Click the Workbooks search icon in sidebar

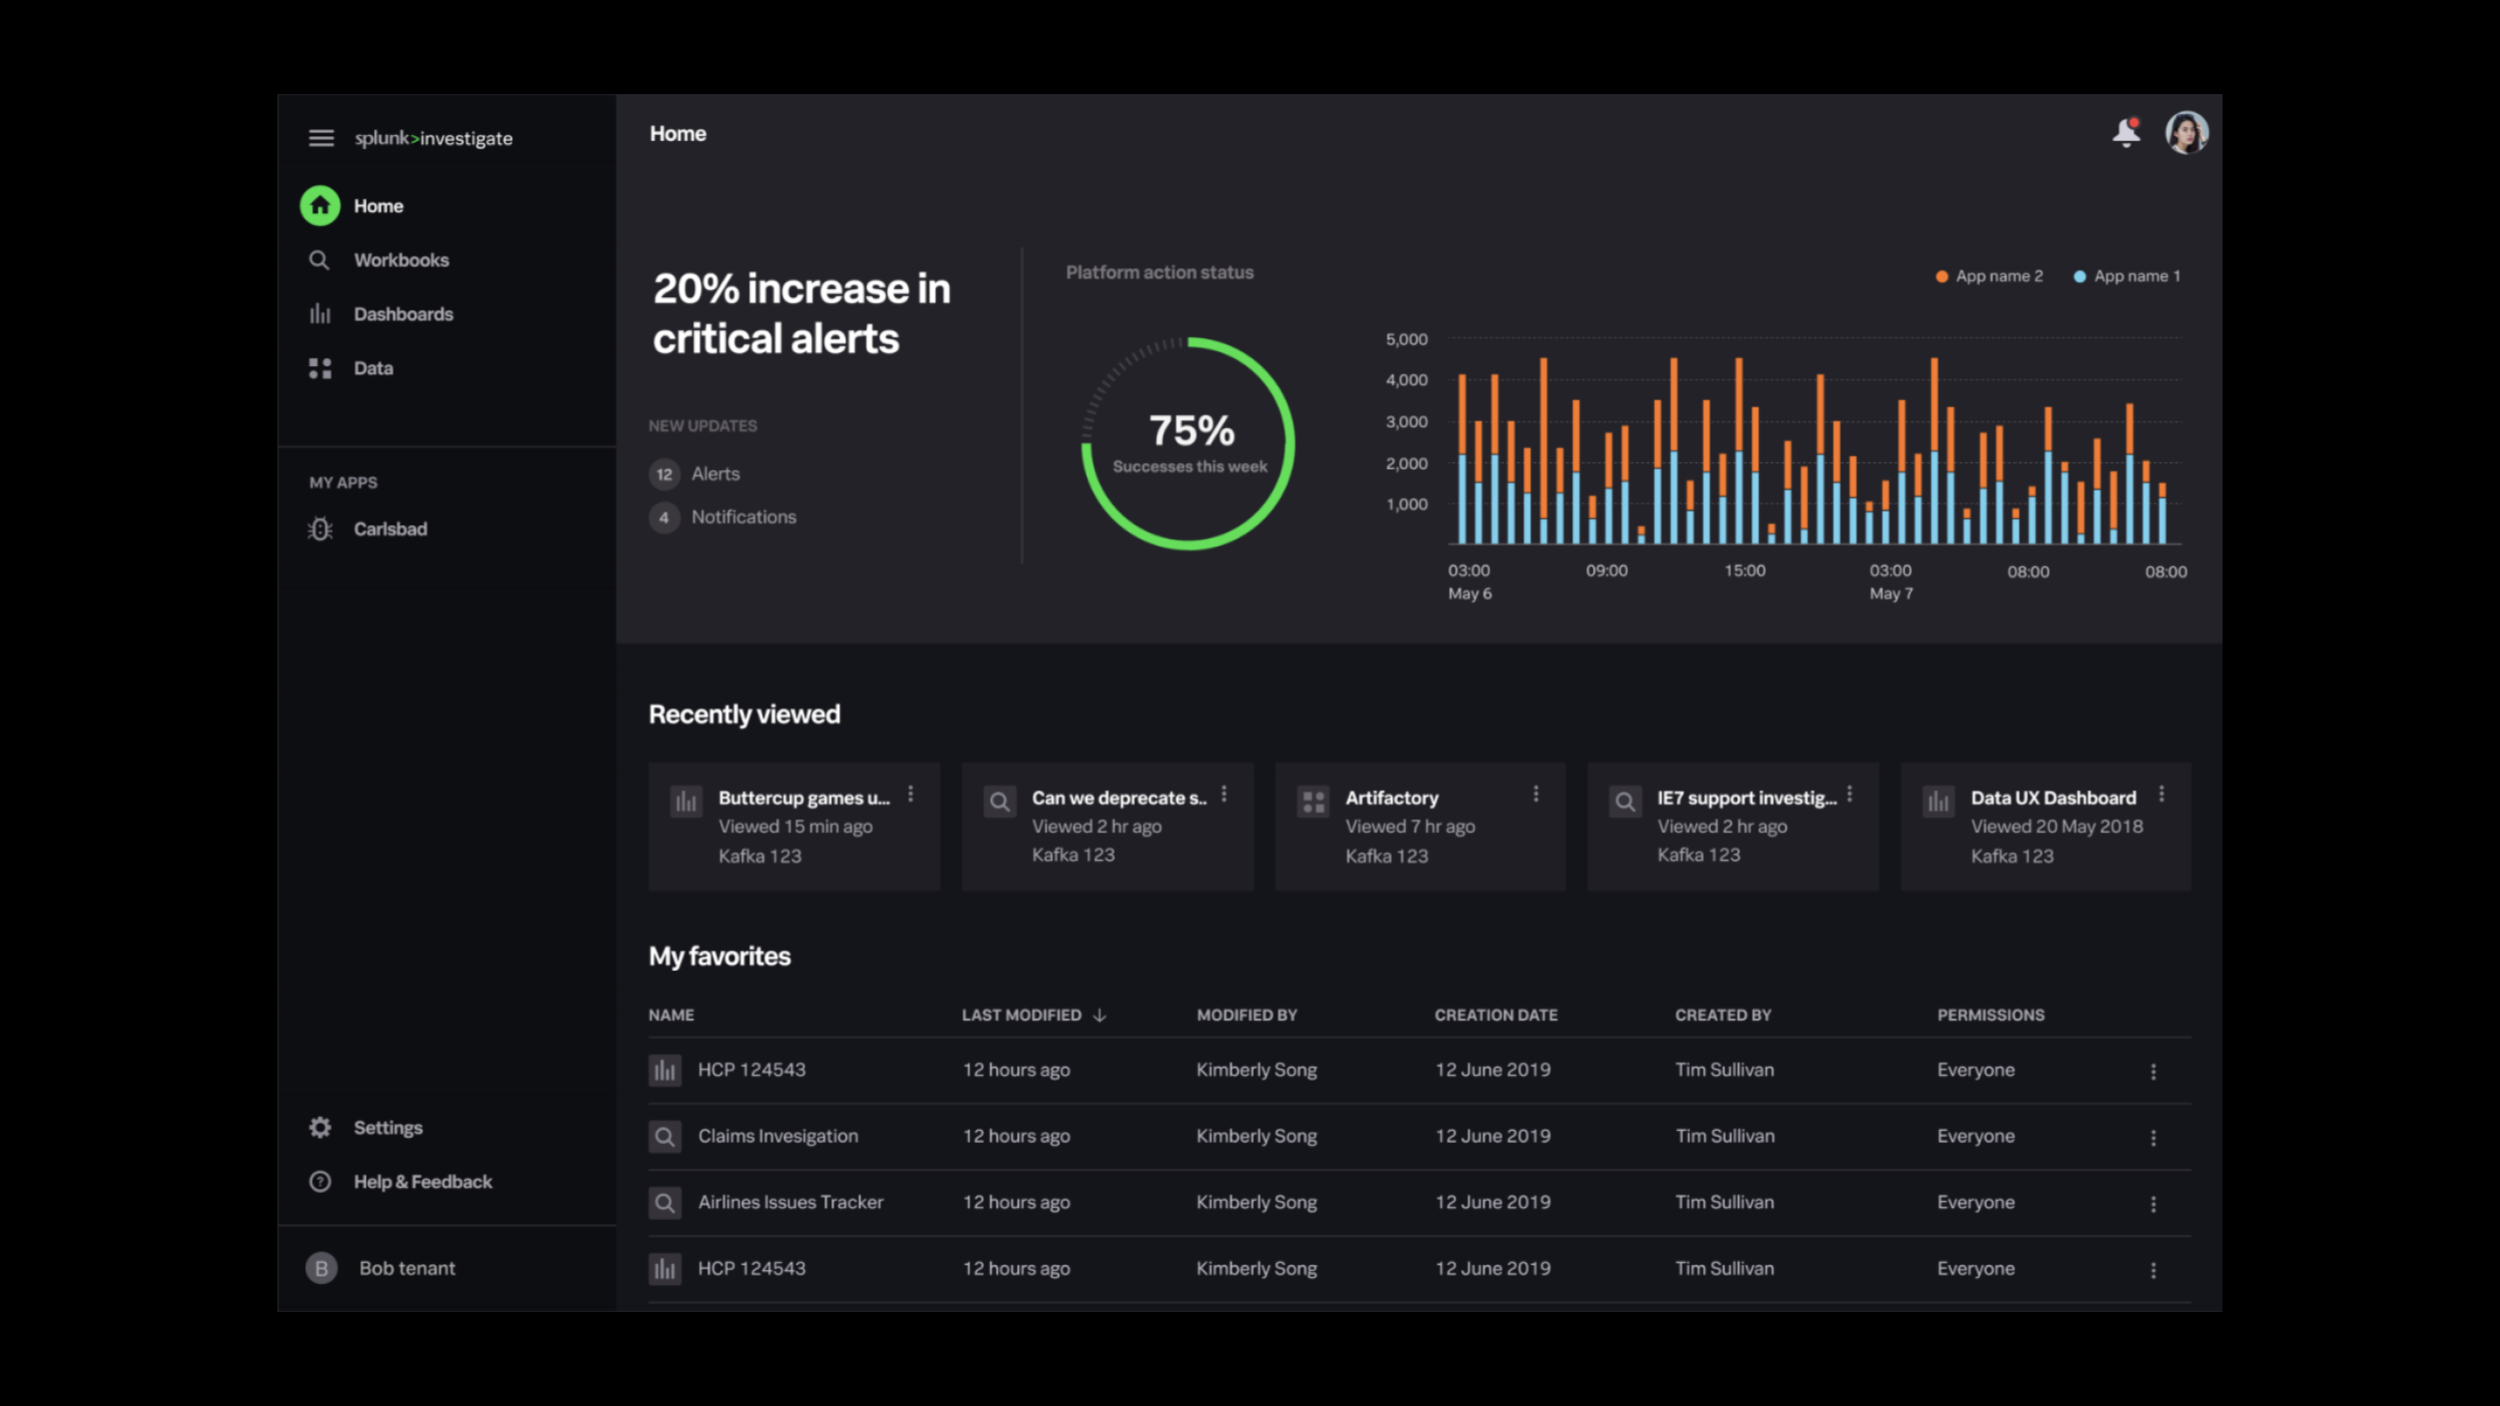pyautogui.click(x=319, y=260)
